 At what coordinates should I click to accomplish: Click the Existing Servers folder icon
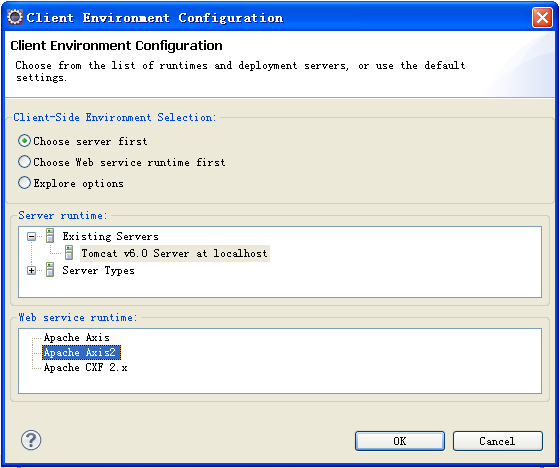50,236
